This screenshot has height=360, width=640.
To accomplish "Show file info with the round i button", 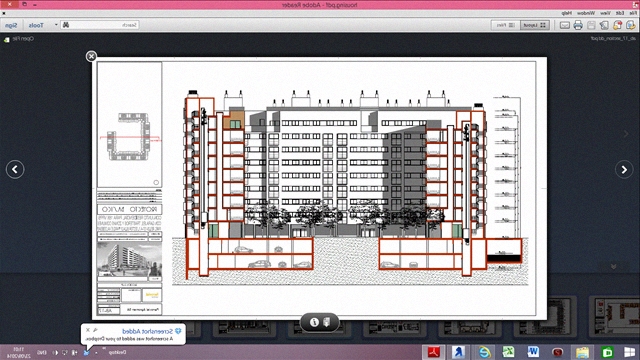I will click(x=314, y=322).
